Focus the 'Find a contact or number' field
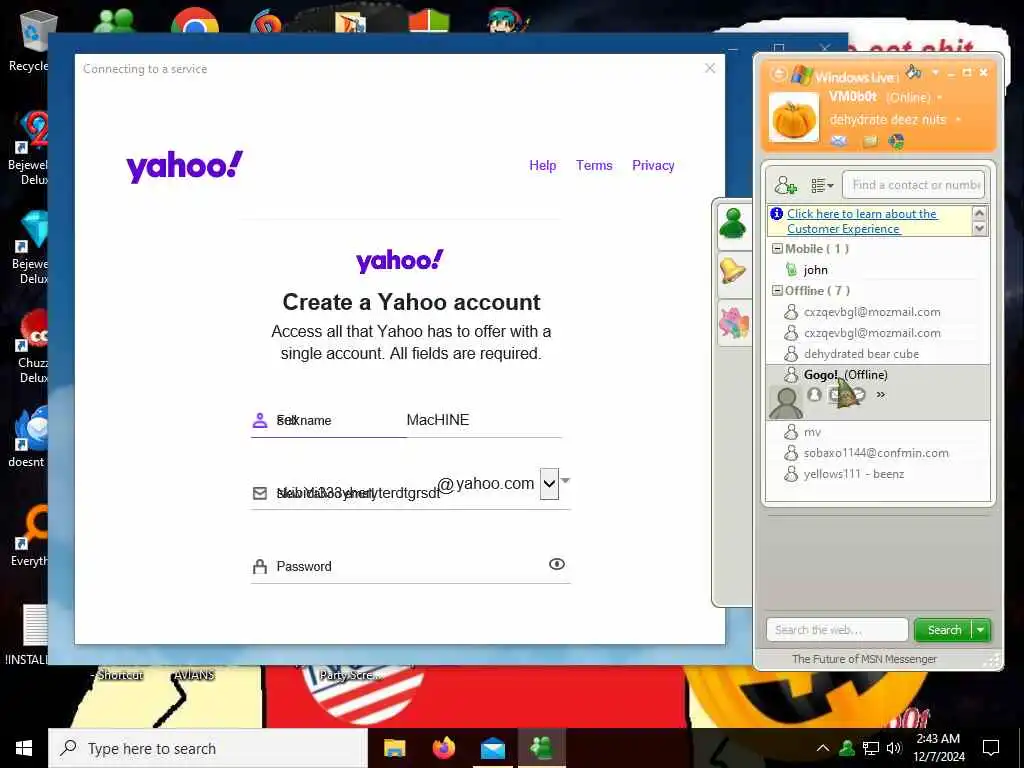The width and height of the screenshot is (1024, 768). point(914,185)
